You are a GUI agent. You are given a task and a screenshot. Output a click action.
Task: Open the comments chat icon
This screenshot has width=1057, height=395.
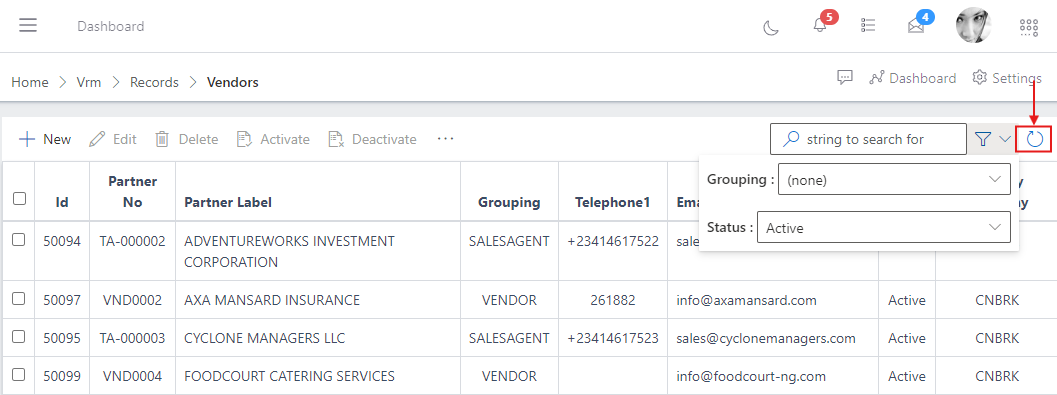845,78
